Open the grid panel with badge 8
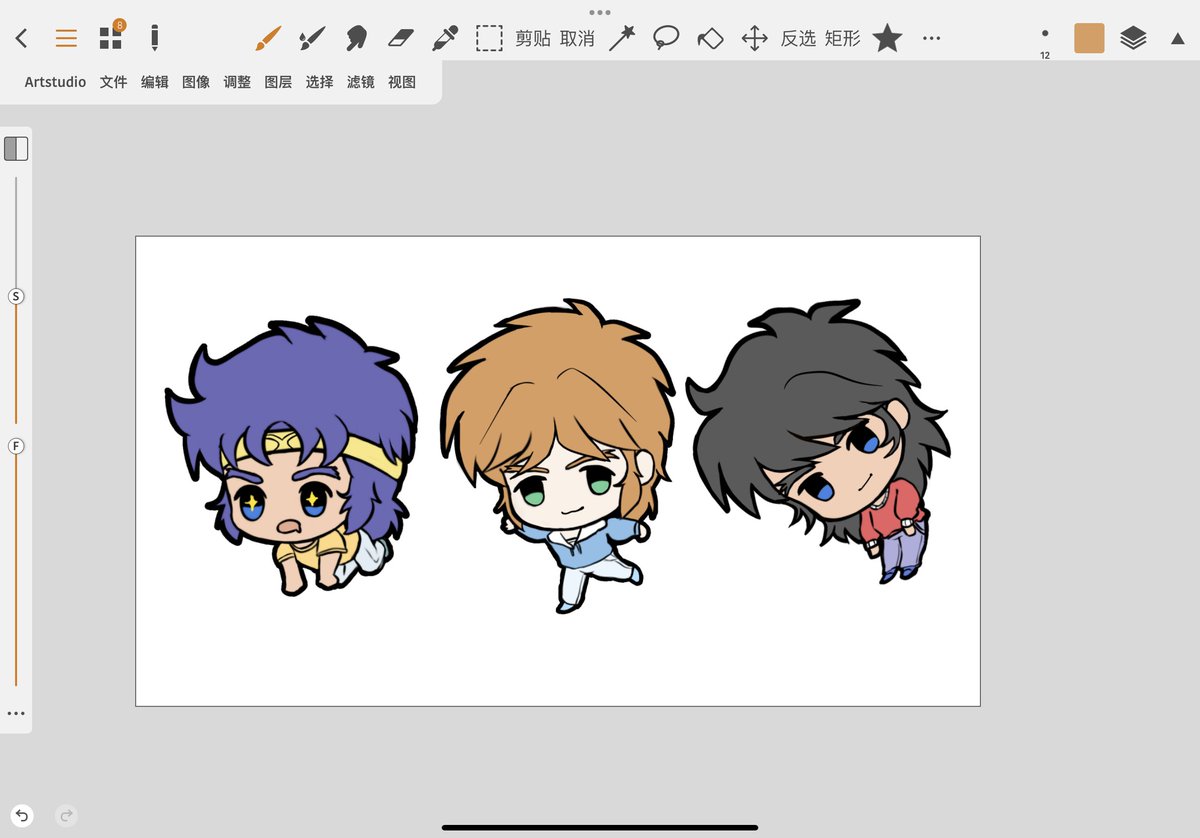This screenshot has width=1200, height=838. [x=111, y=37]
